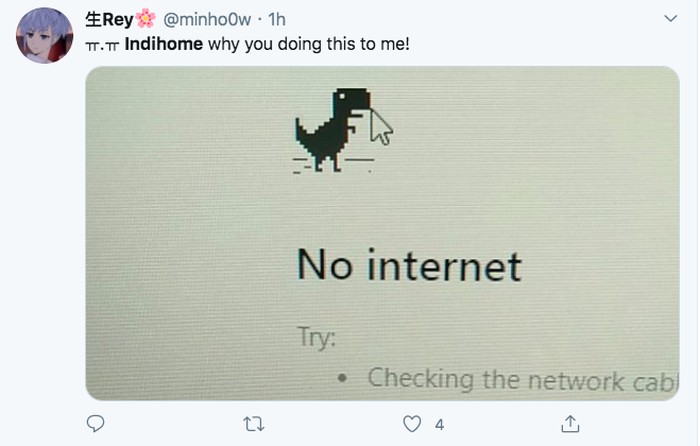Click the "No internet" heading in photo
The width and height of the screenshot is (700, 446).
(409, 266)
